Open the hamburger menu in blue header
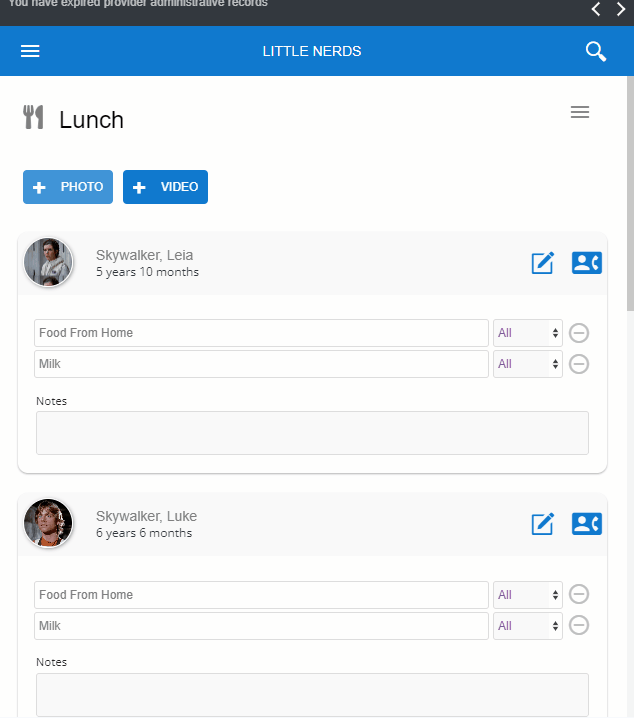This screenshot has height=718, width=634. coord(30,51)
